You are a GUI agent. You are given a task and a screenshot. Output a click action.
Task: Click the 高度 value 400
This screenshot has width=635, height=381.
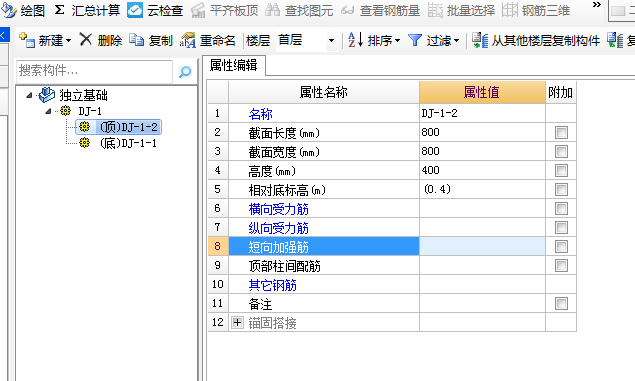(x=482, y=170)
